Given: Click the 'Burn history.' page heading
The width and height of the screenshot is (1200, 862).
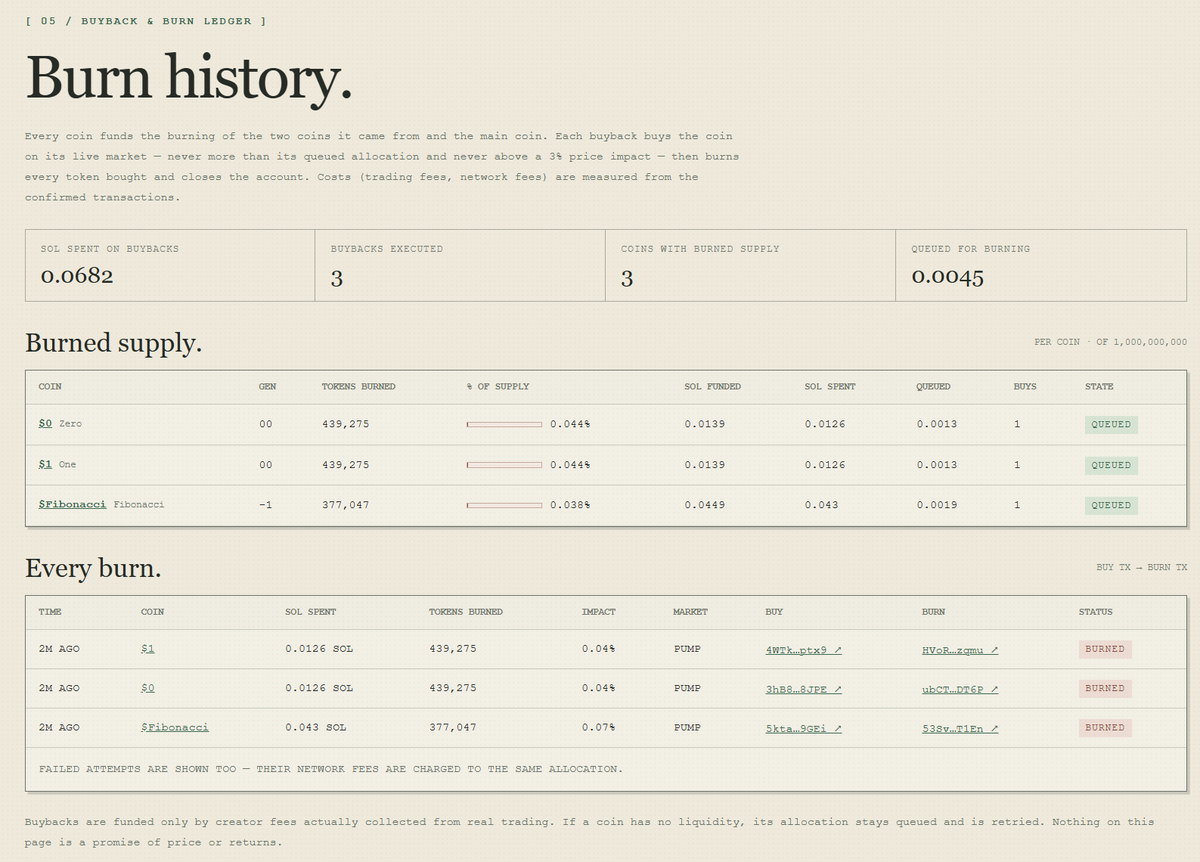Looking at the screenshot, I should pos(189,77).
